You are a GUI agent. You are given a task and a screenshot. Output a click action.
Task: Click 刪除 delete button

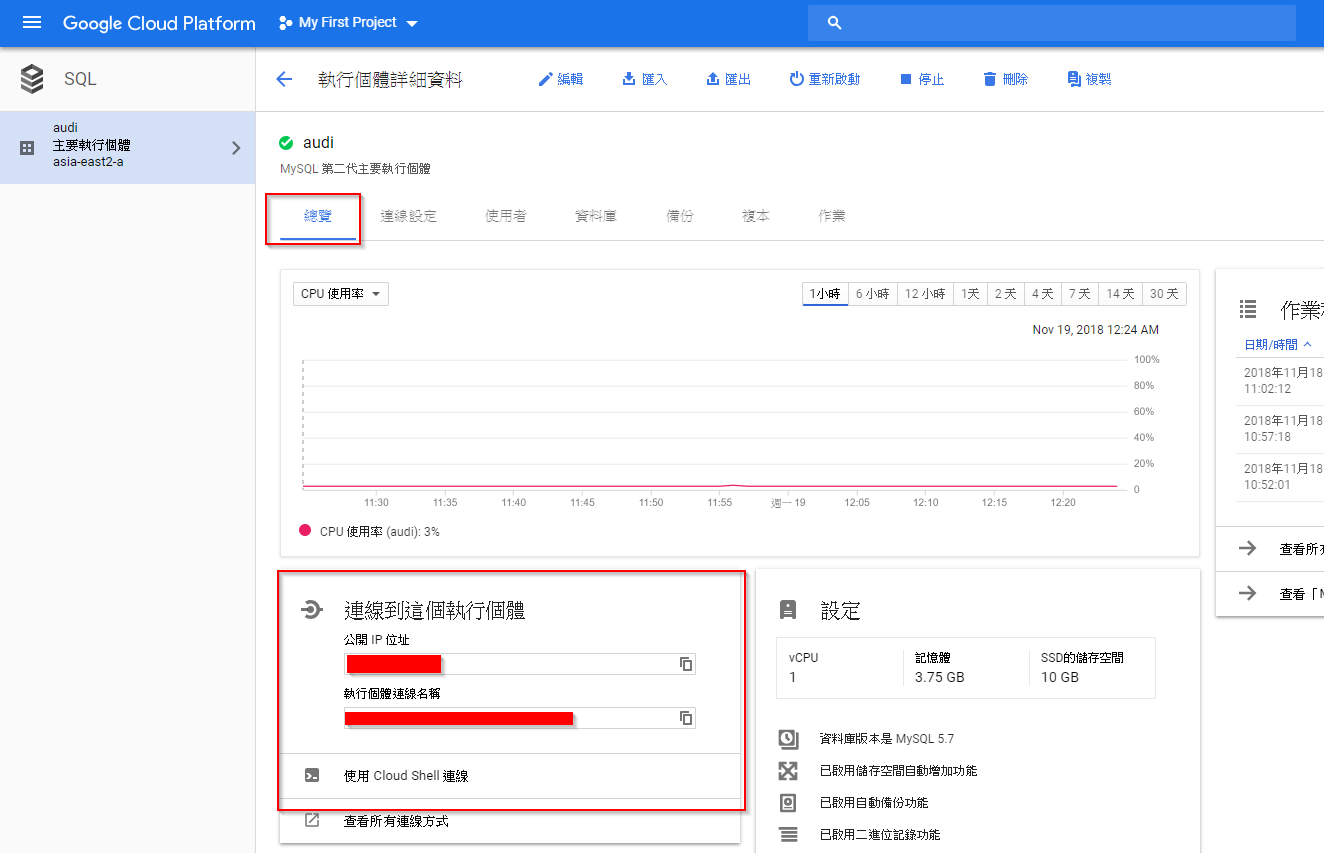1005,79
